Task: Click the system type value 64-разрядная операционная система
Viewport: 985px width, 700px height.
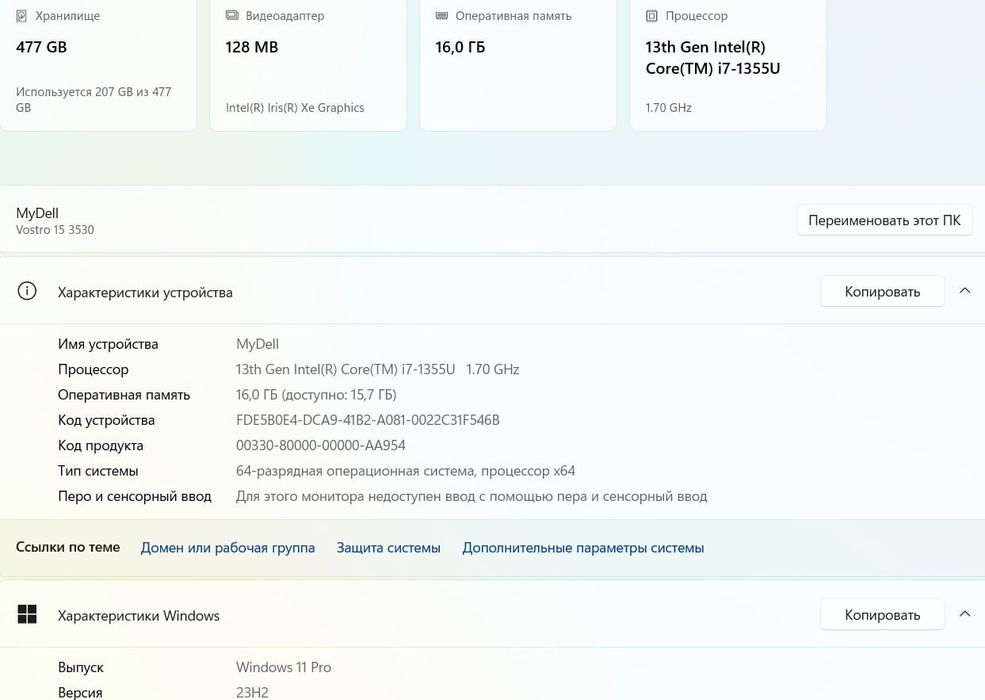Action: [405, 471]
